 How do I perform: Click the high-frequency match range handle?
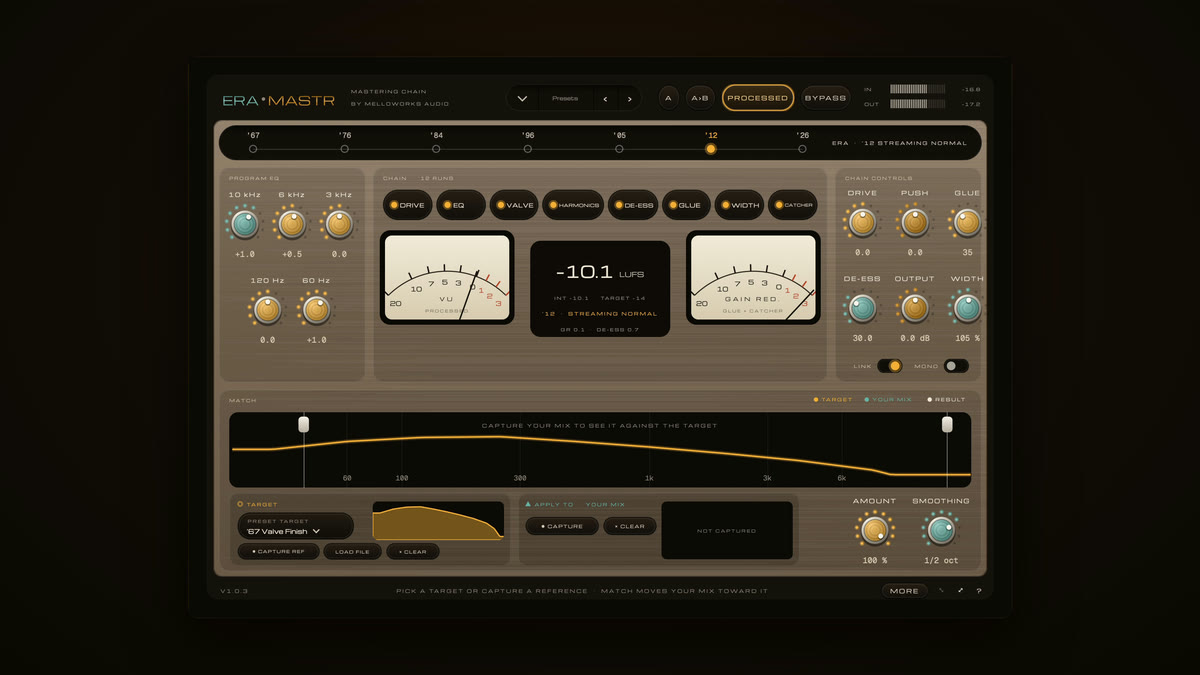click(x=947, y=425)
